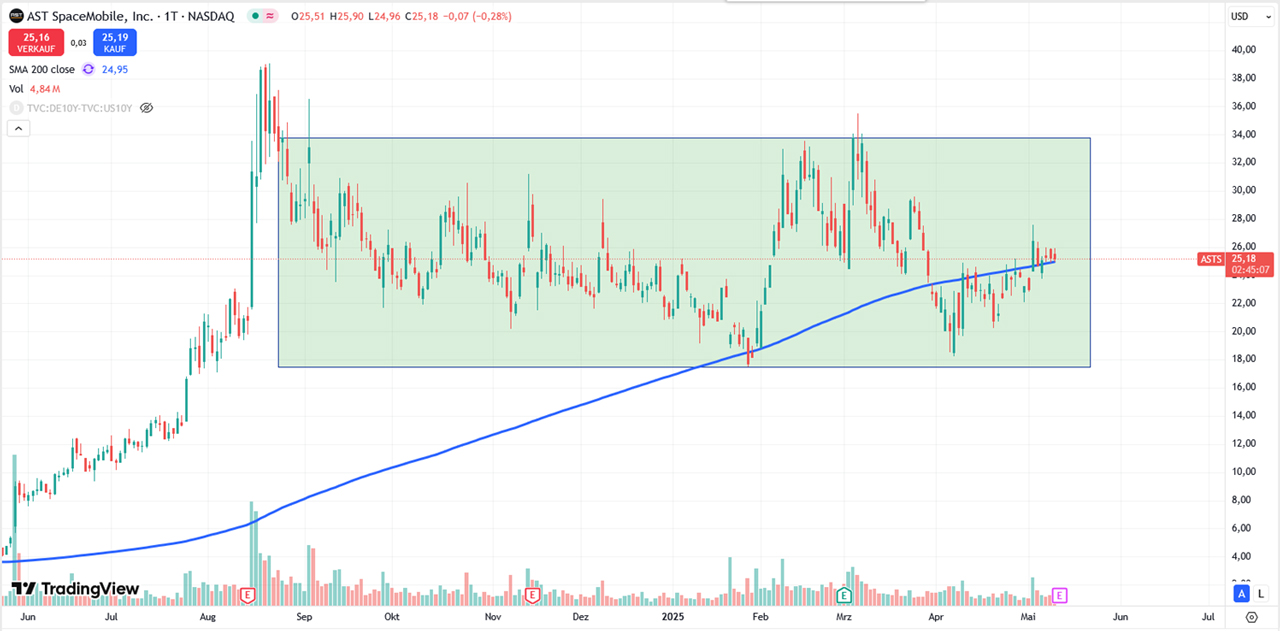
Task: Open the USD currency dropdown
Action: [x=1250, y=16]
